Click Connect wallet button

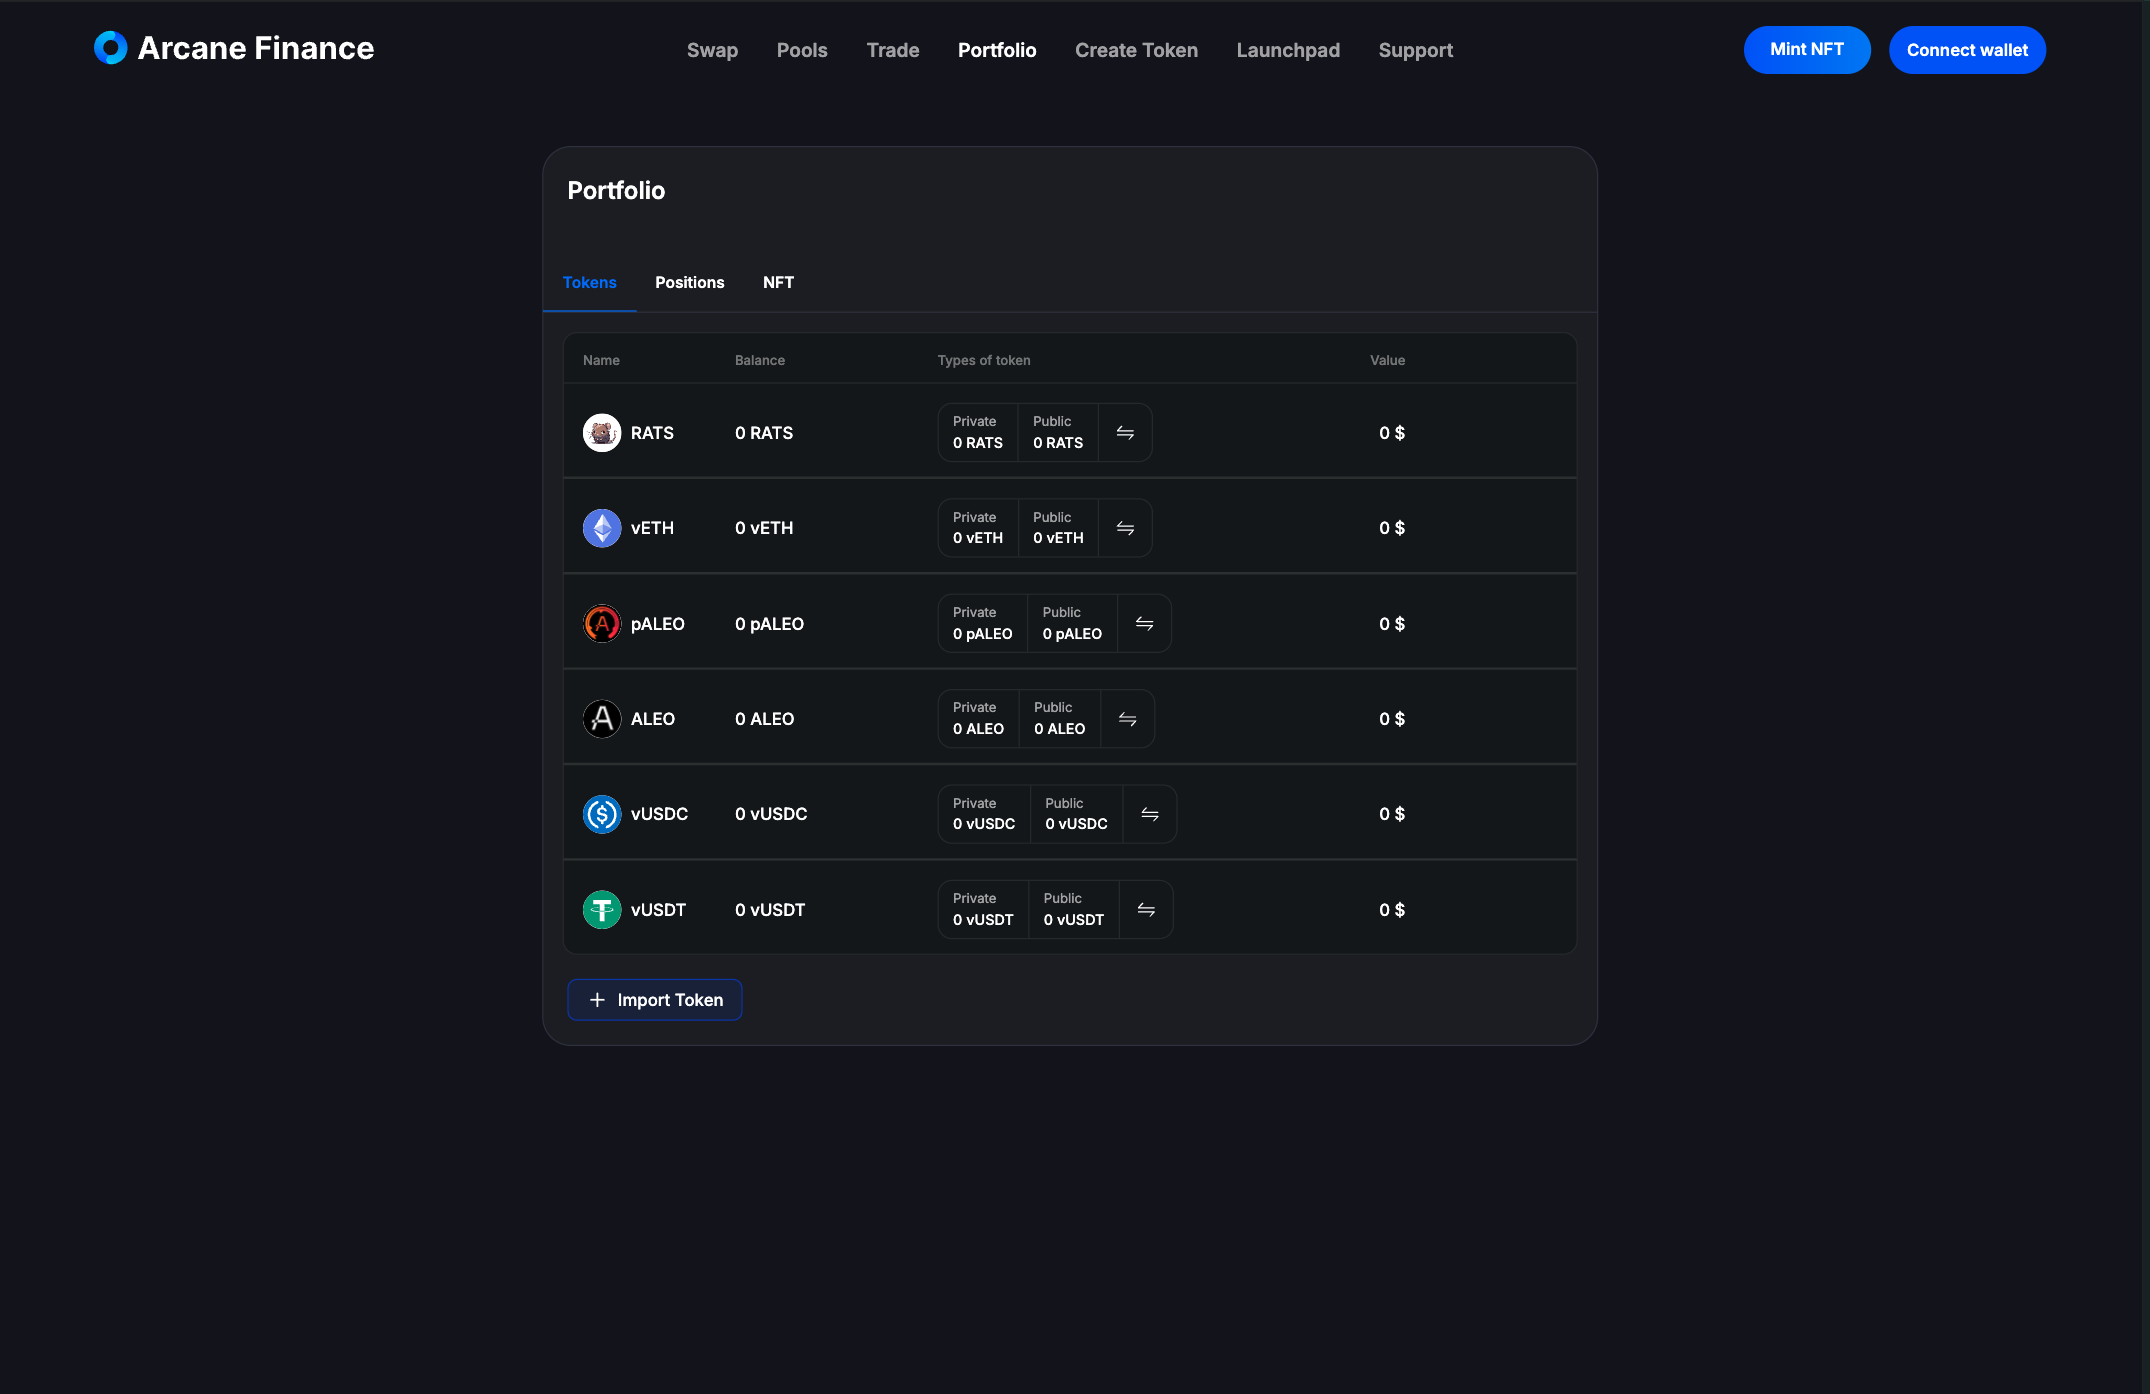pos(1967,50)
